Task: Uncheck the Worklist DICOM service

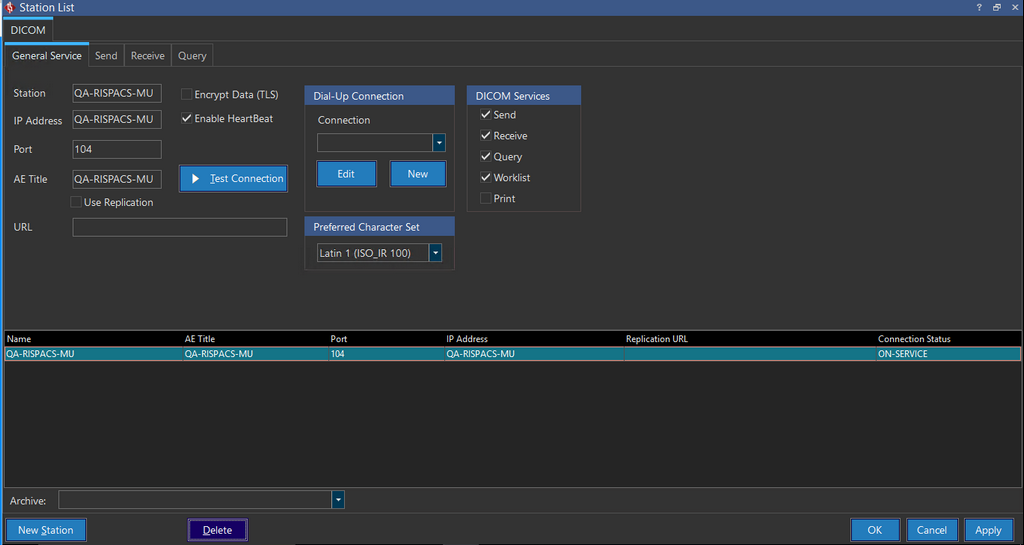Action: click(486, 177)
